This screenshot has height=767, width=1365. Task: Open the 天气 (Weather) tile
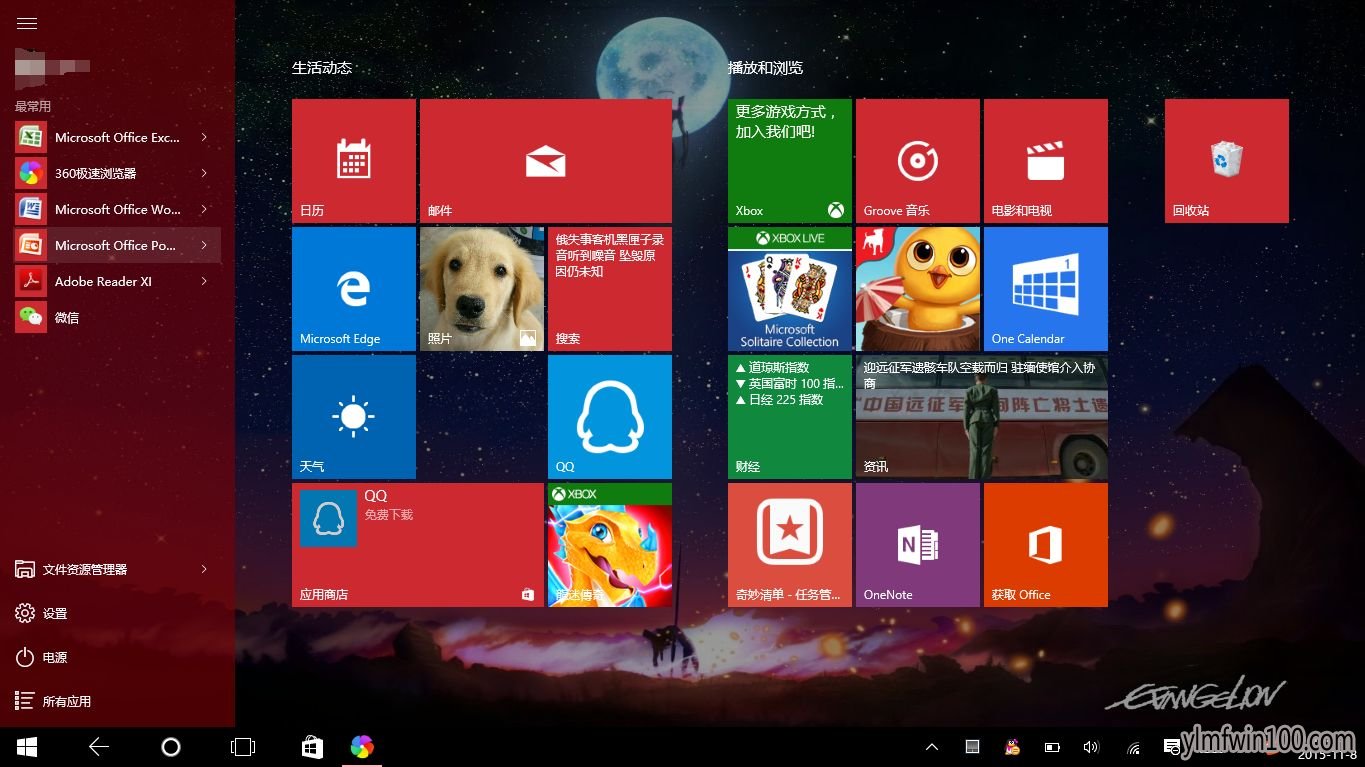(x=354, y=417)
